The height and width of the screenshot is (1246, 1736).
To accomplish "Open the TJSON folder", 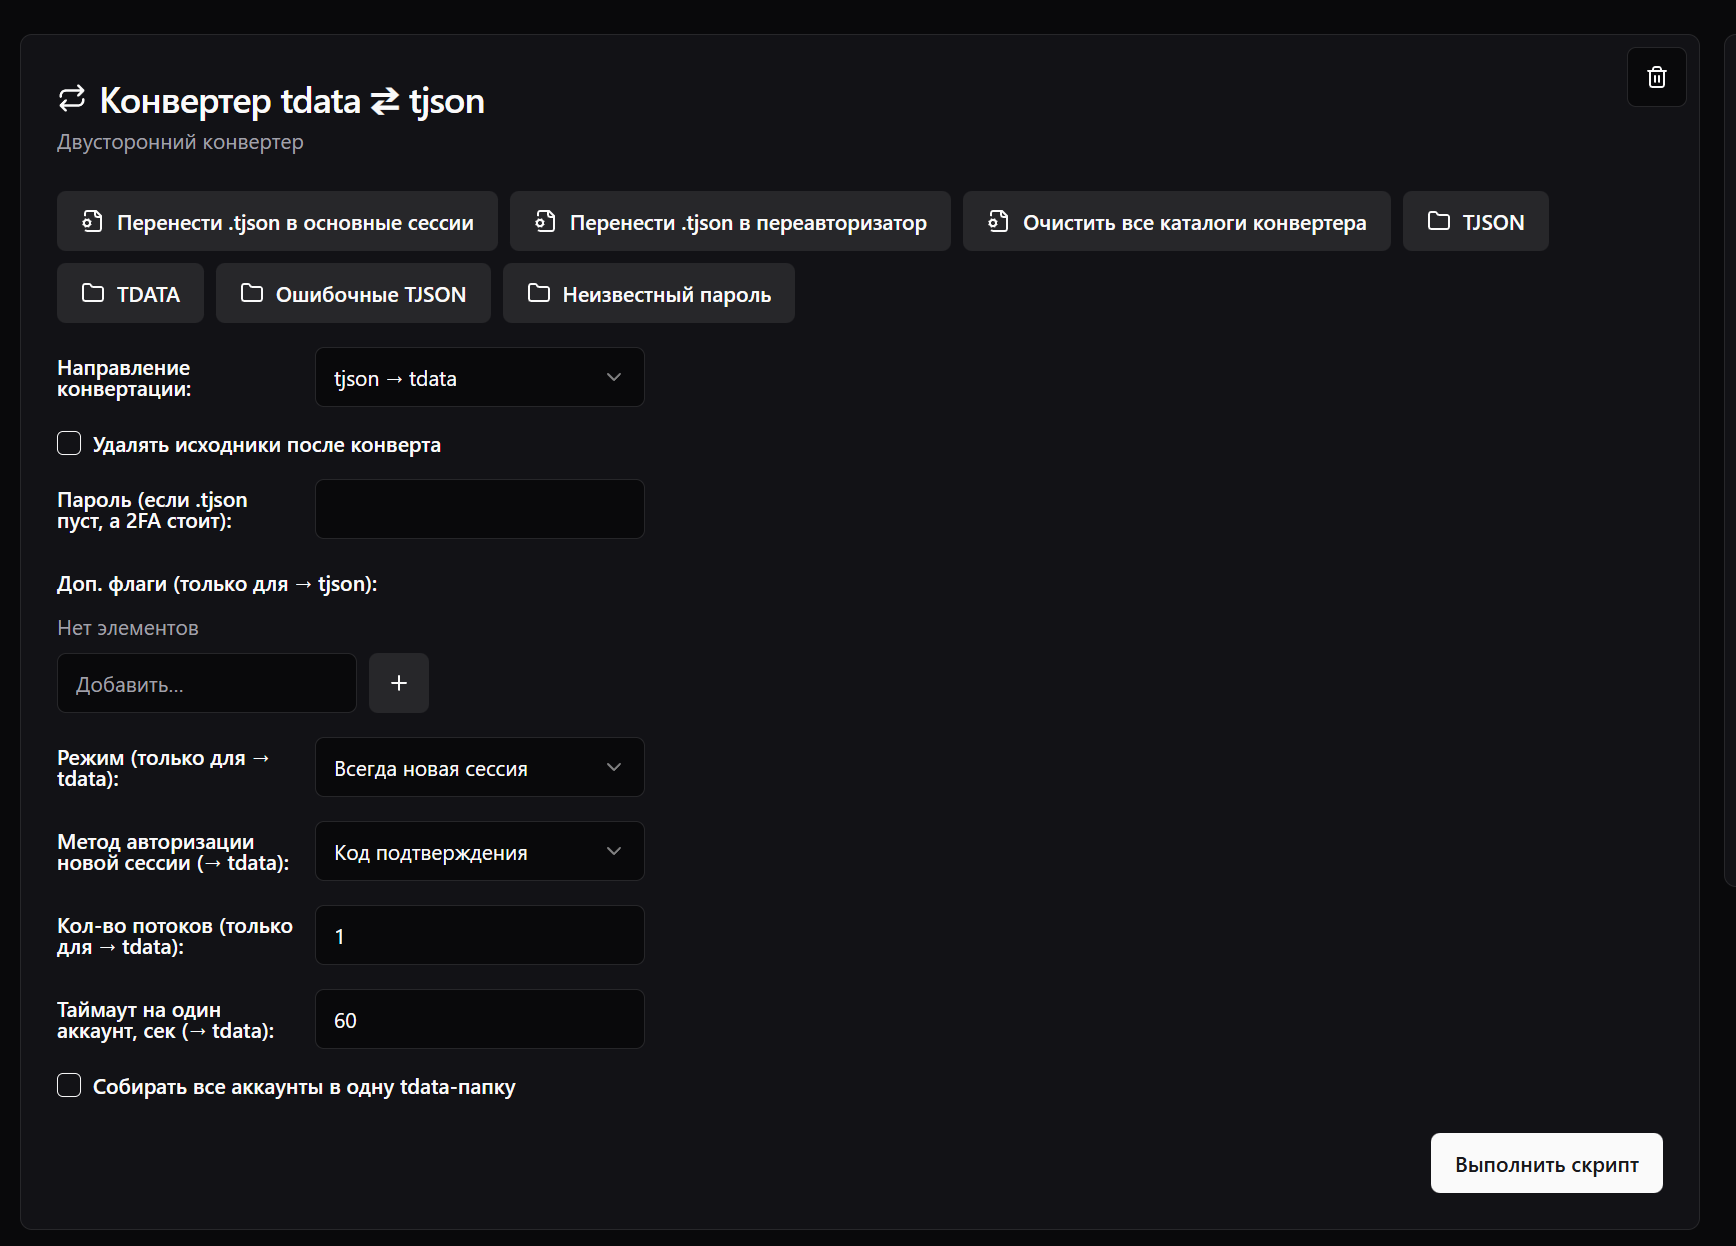I will tap(1475, 221).
